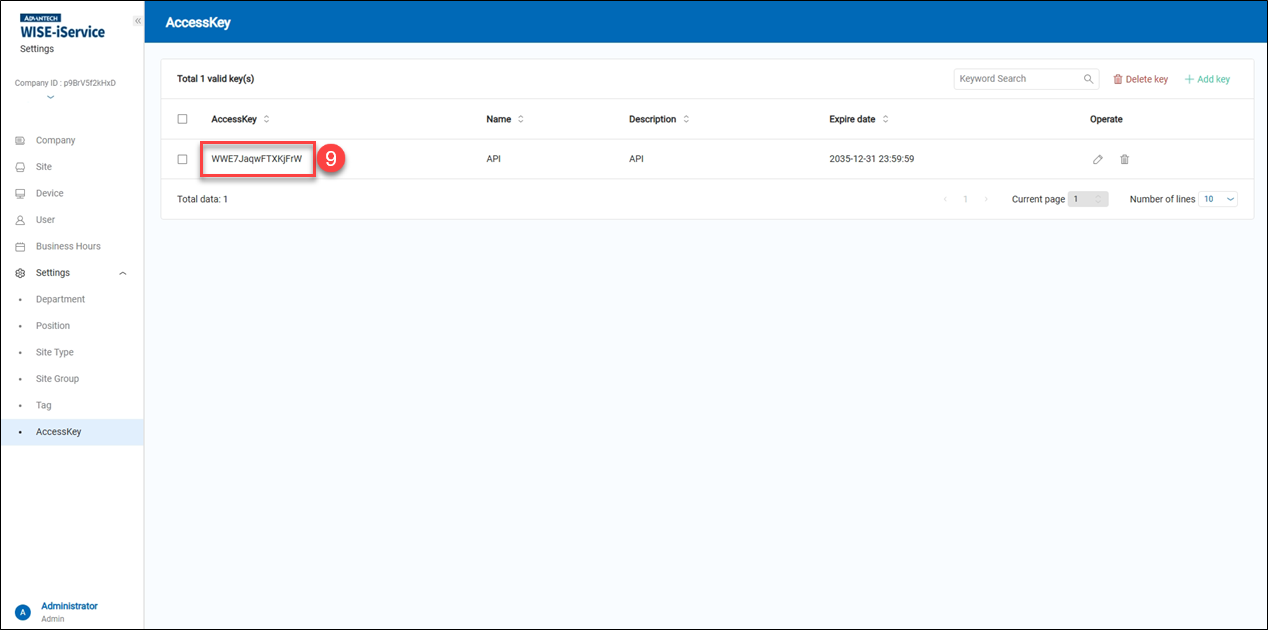1268x630 pixels.
Task: Click the Add key button
Action: pyautogui.click(x=1207, y=78)
